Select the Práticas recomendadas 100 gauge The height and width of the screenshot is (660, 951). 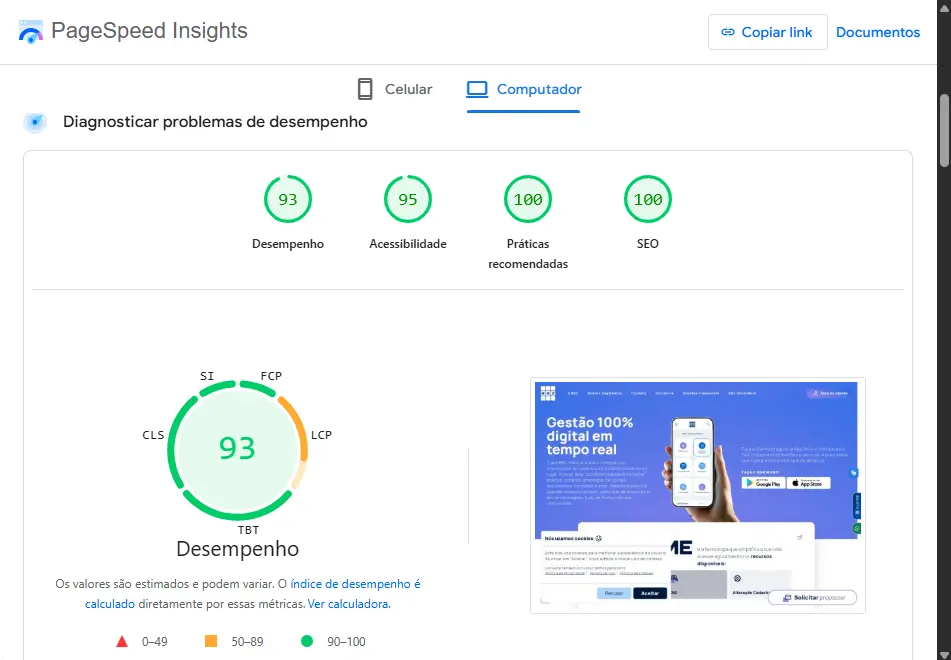[528, 200]
